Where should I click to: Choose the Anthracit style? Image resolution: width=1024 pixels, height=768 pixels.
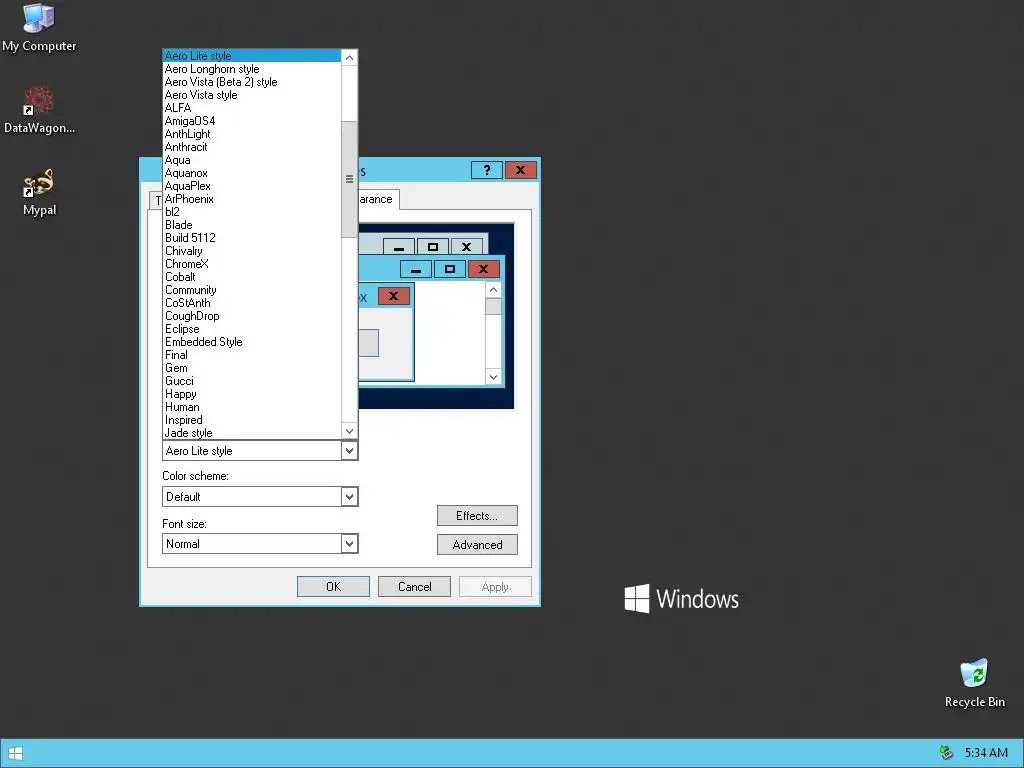click(x=251, y=148)
